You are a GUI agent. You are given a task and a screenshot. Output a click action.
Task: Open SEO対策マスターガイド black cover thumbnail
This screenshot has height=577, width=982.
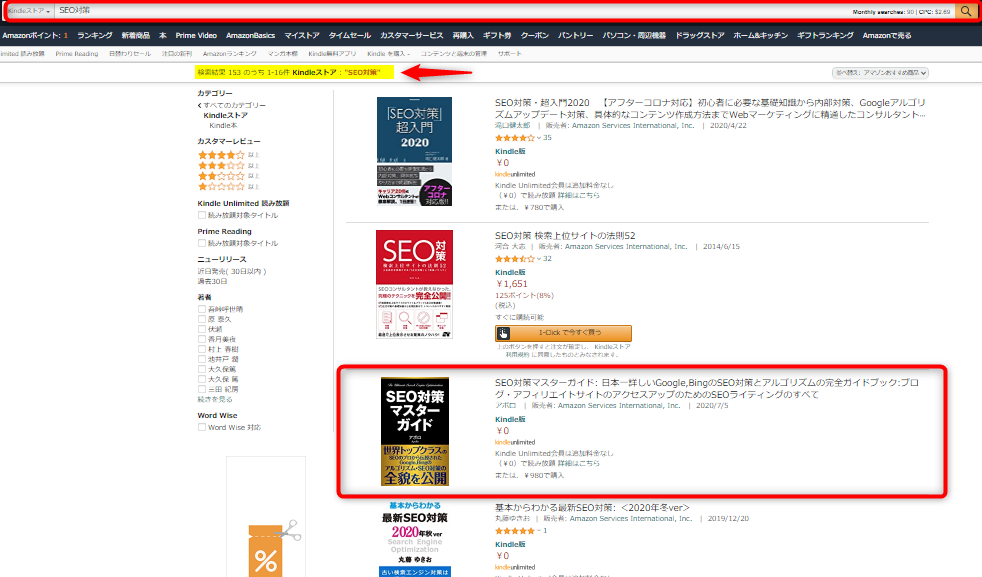click(415, 432)
